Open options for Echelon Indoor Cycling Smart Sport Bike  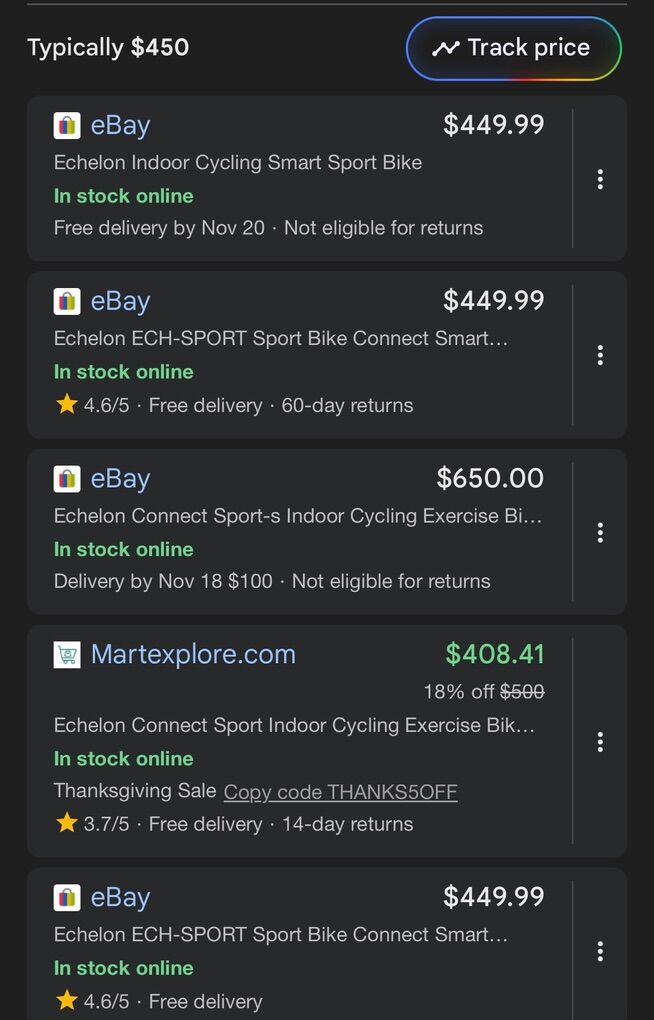click(x=600, y=179)
